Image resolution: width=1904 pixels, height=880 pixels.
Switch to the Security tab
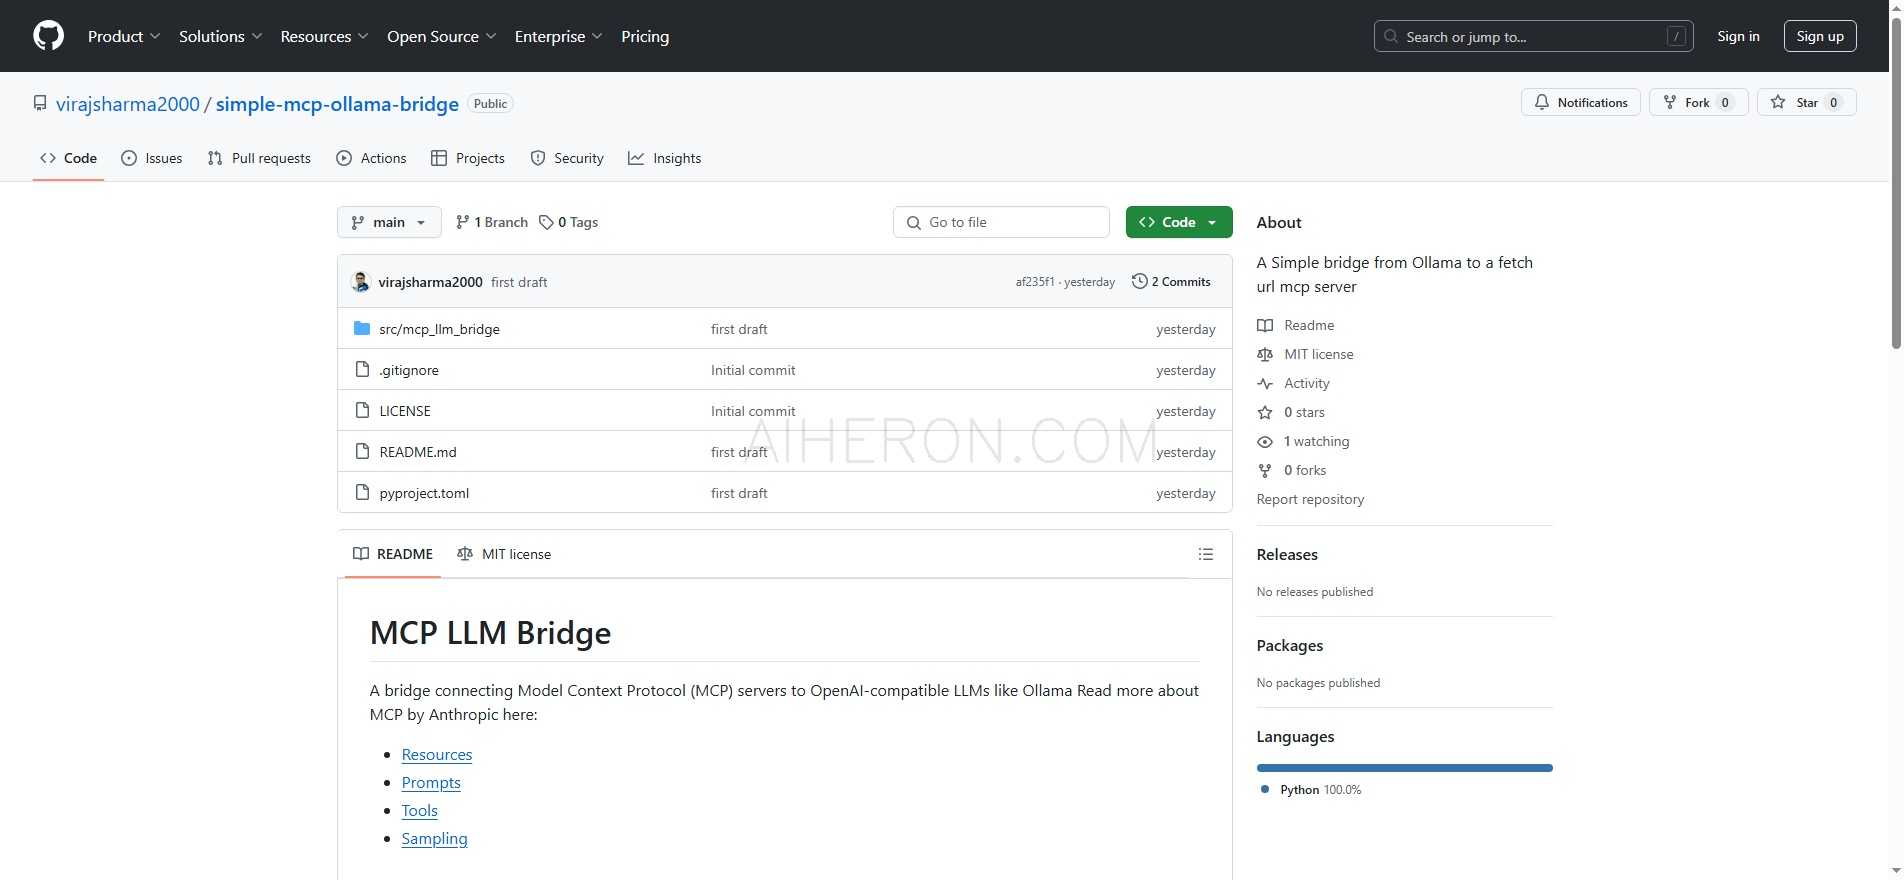point(567,158)
